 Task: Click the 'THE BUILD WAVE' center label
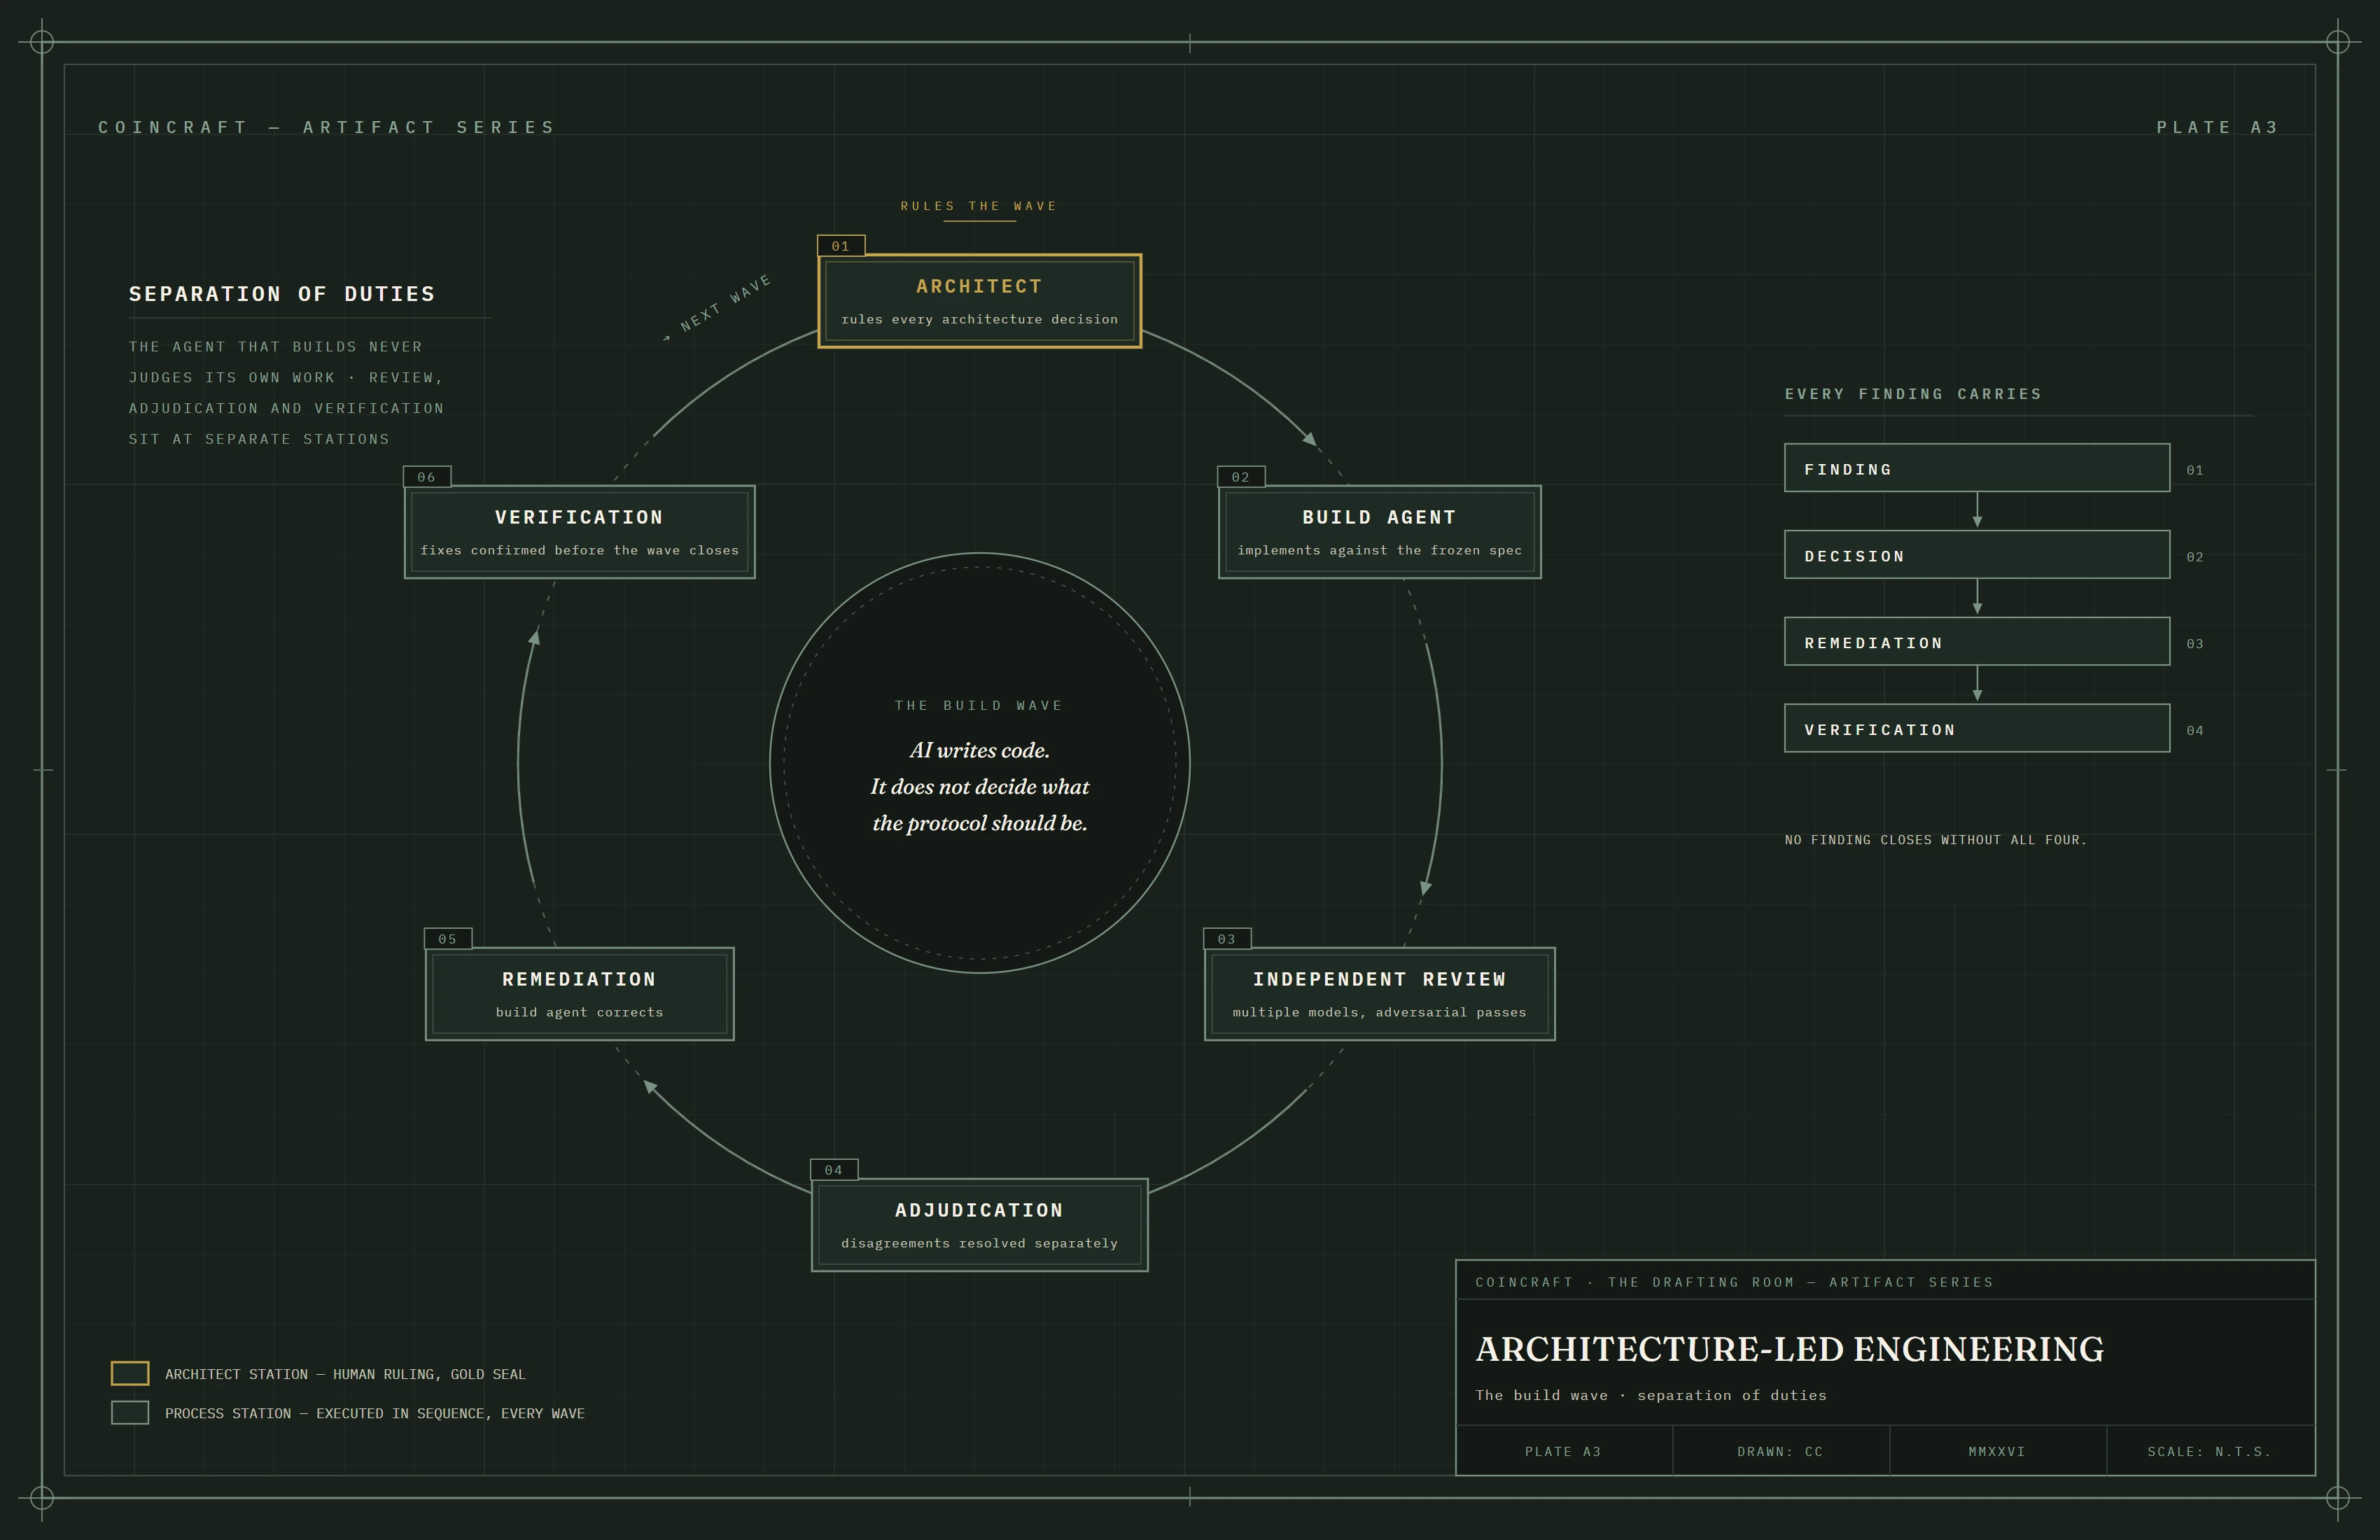tap(979, 705)
